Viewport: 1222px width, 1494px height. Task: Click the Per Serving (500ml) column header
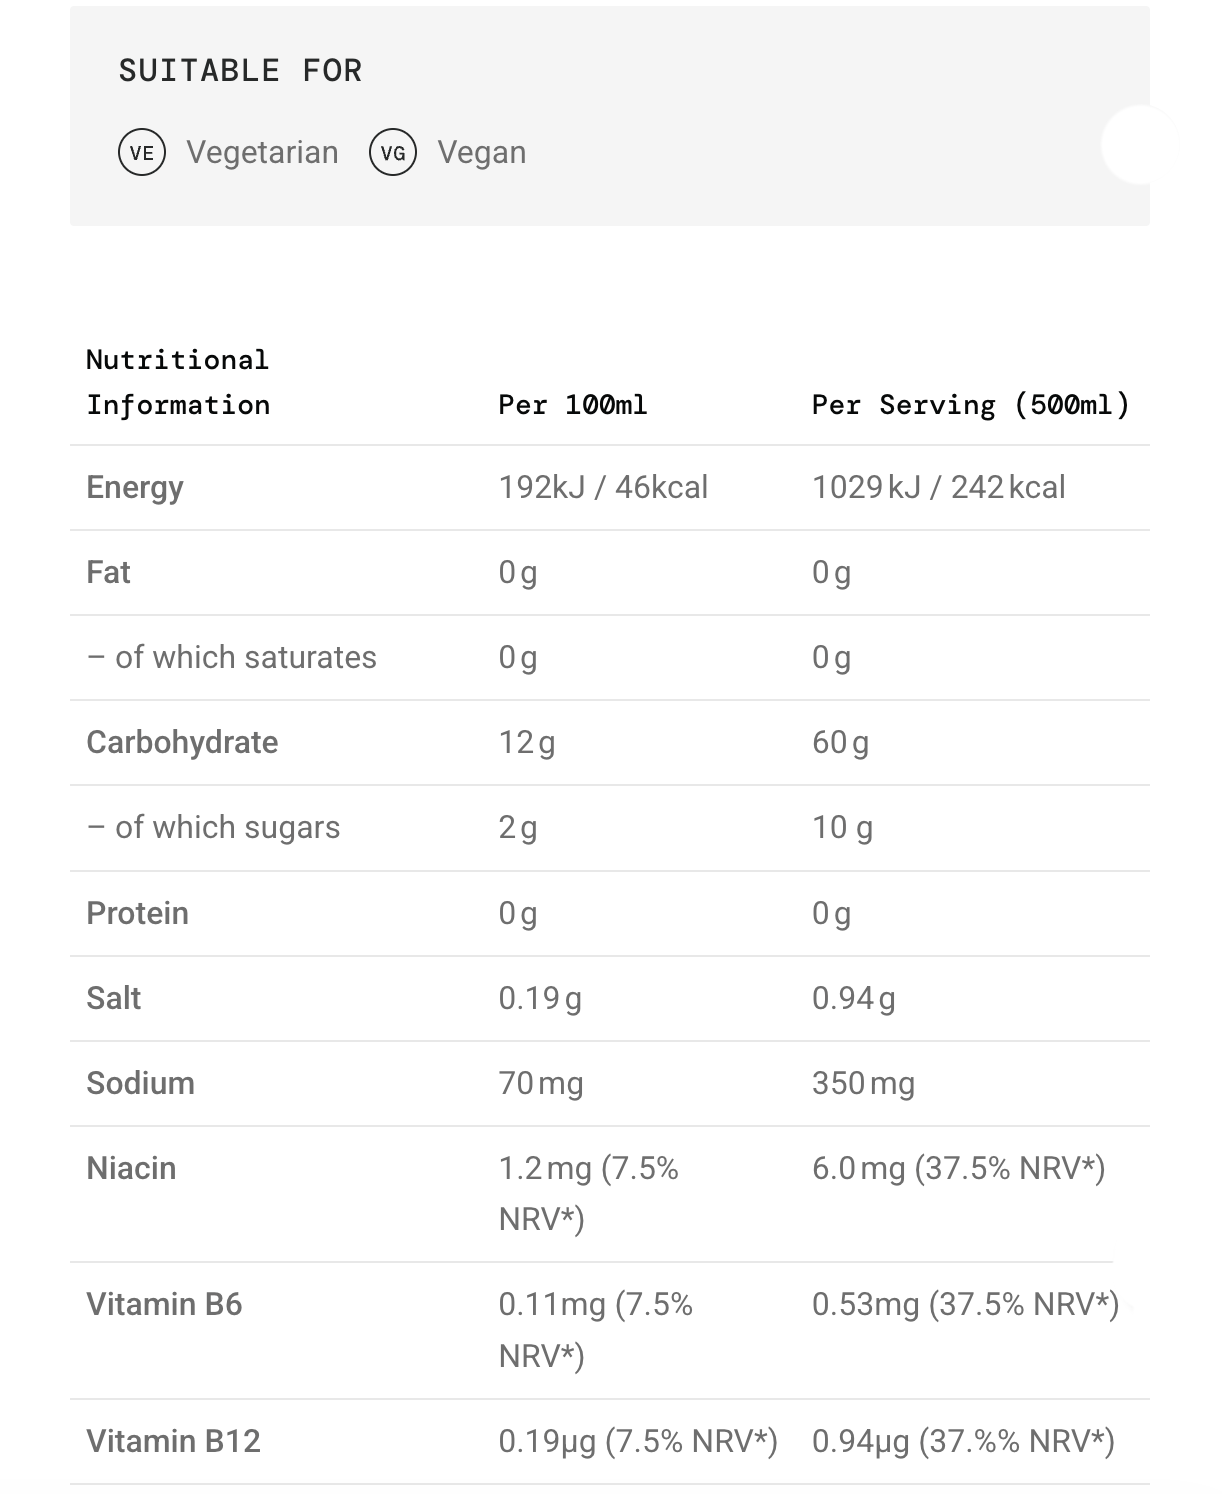tap(970, 405)
